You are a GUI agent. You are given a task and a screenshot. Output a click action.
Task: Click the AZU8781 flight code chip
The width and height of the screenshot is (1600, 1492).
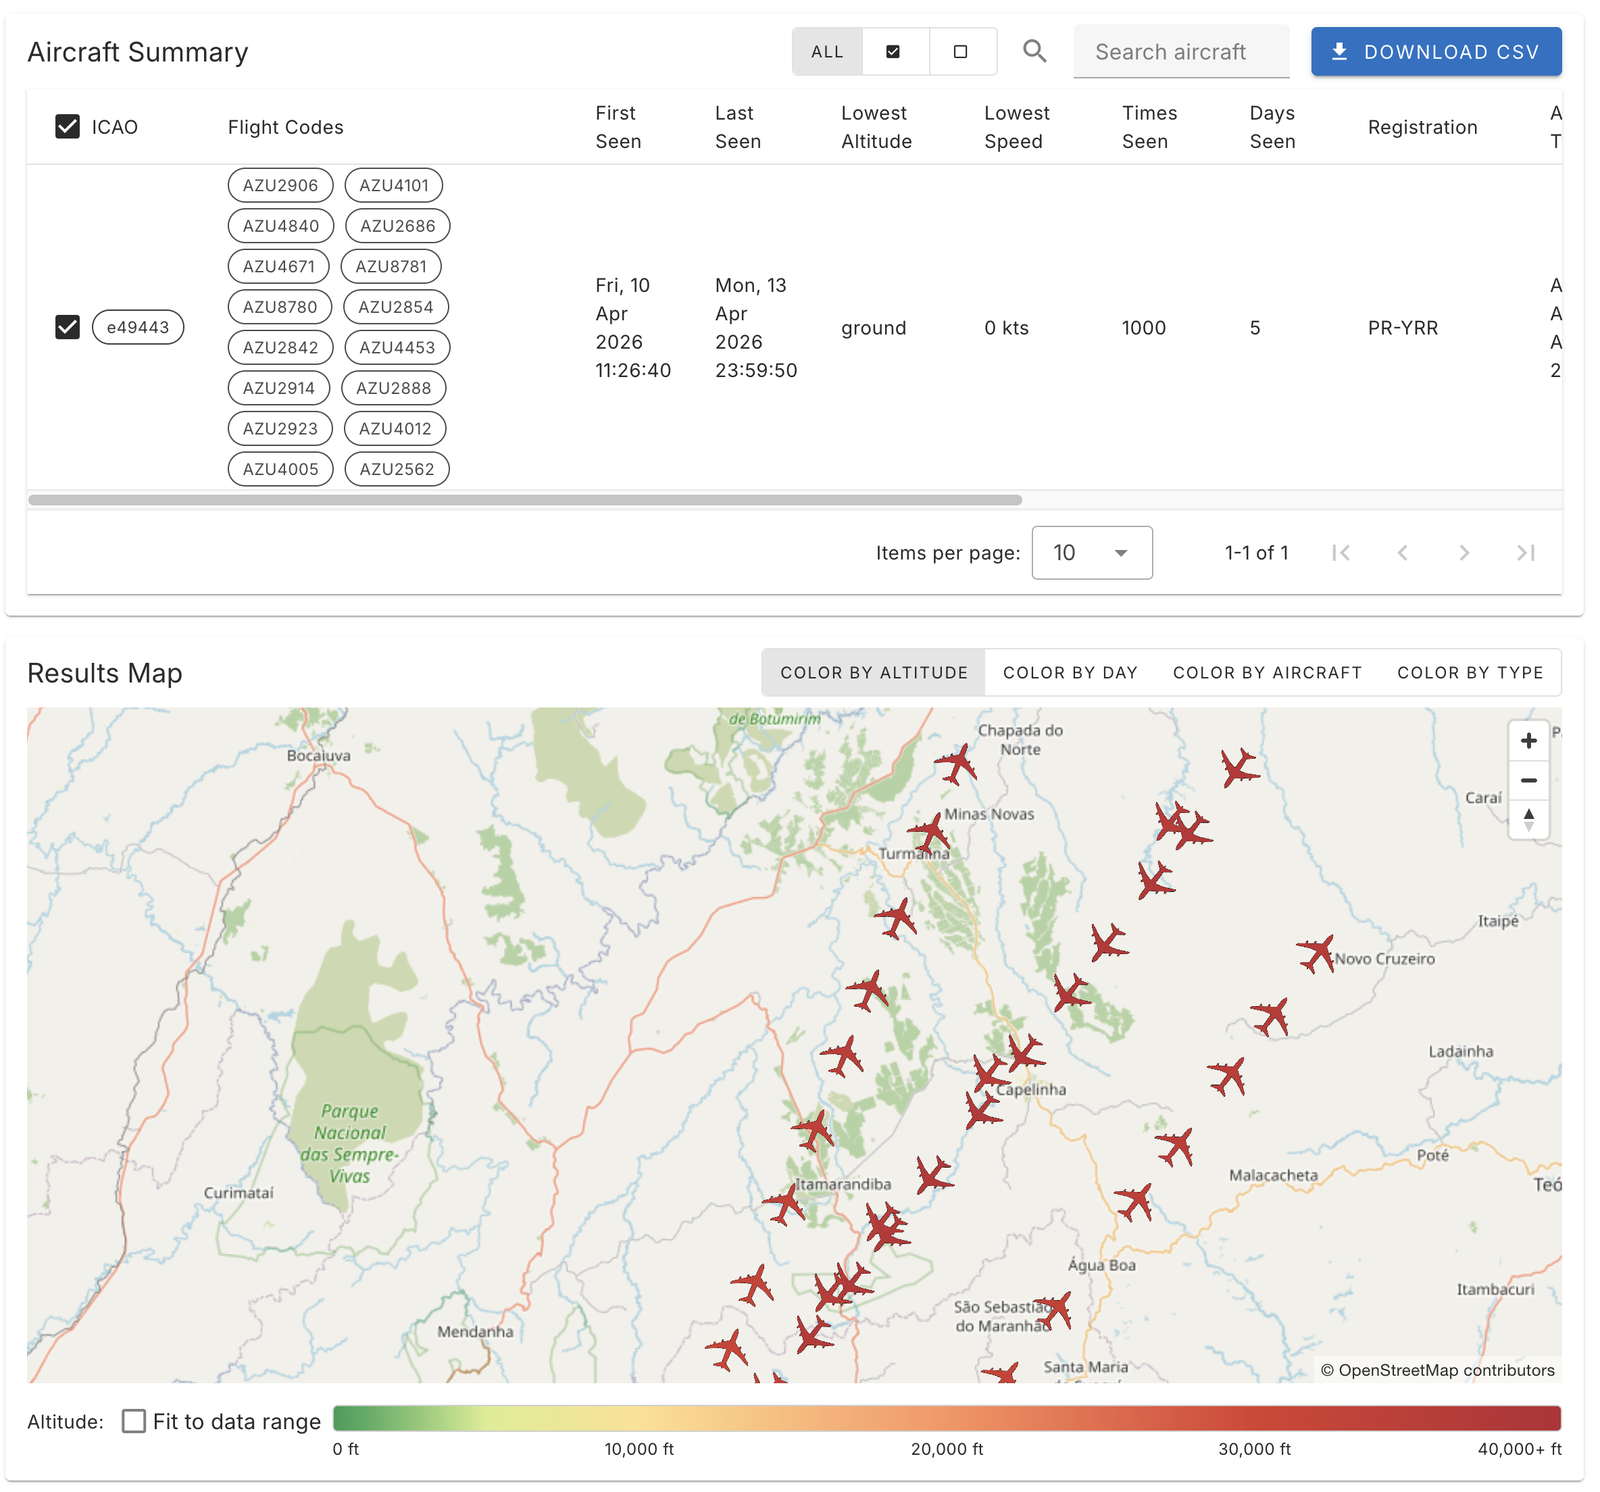[391, 266]
